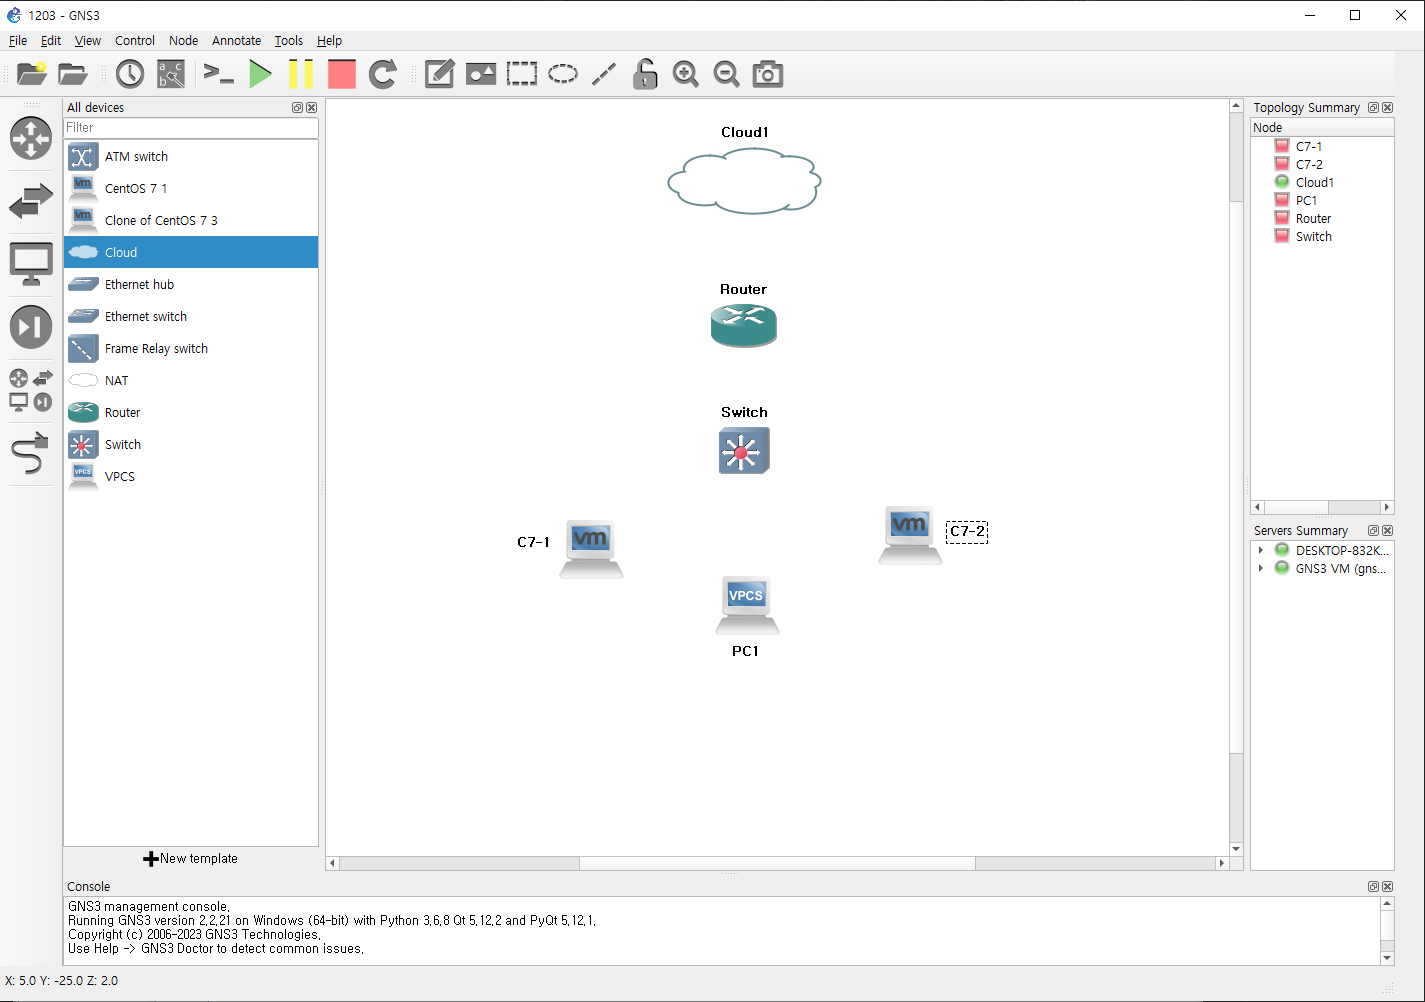Stop all nodes with red square icon
Image resolution: width=1425 pixels, height=1002 pixels.
click(x=342, y=74)
